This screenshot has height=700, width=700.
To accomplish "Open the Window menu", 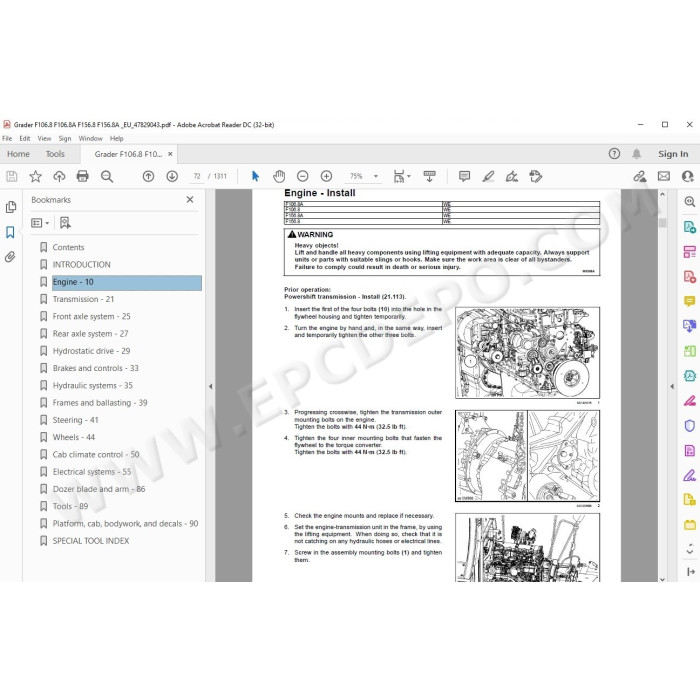I will click(x=91, y=138).
